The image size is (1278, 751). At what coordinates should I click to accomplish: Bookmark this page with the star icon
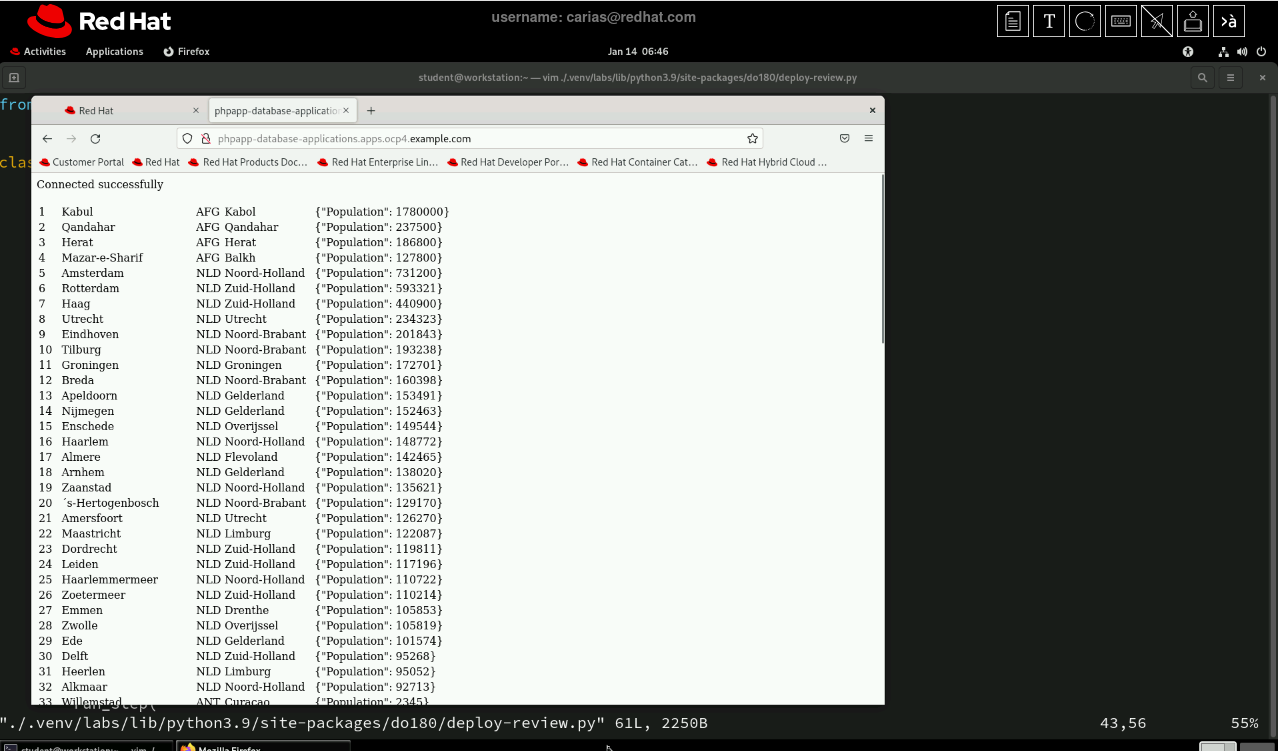pyautogui.click(x=753, y=139)
